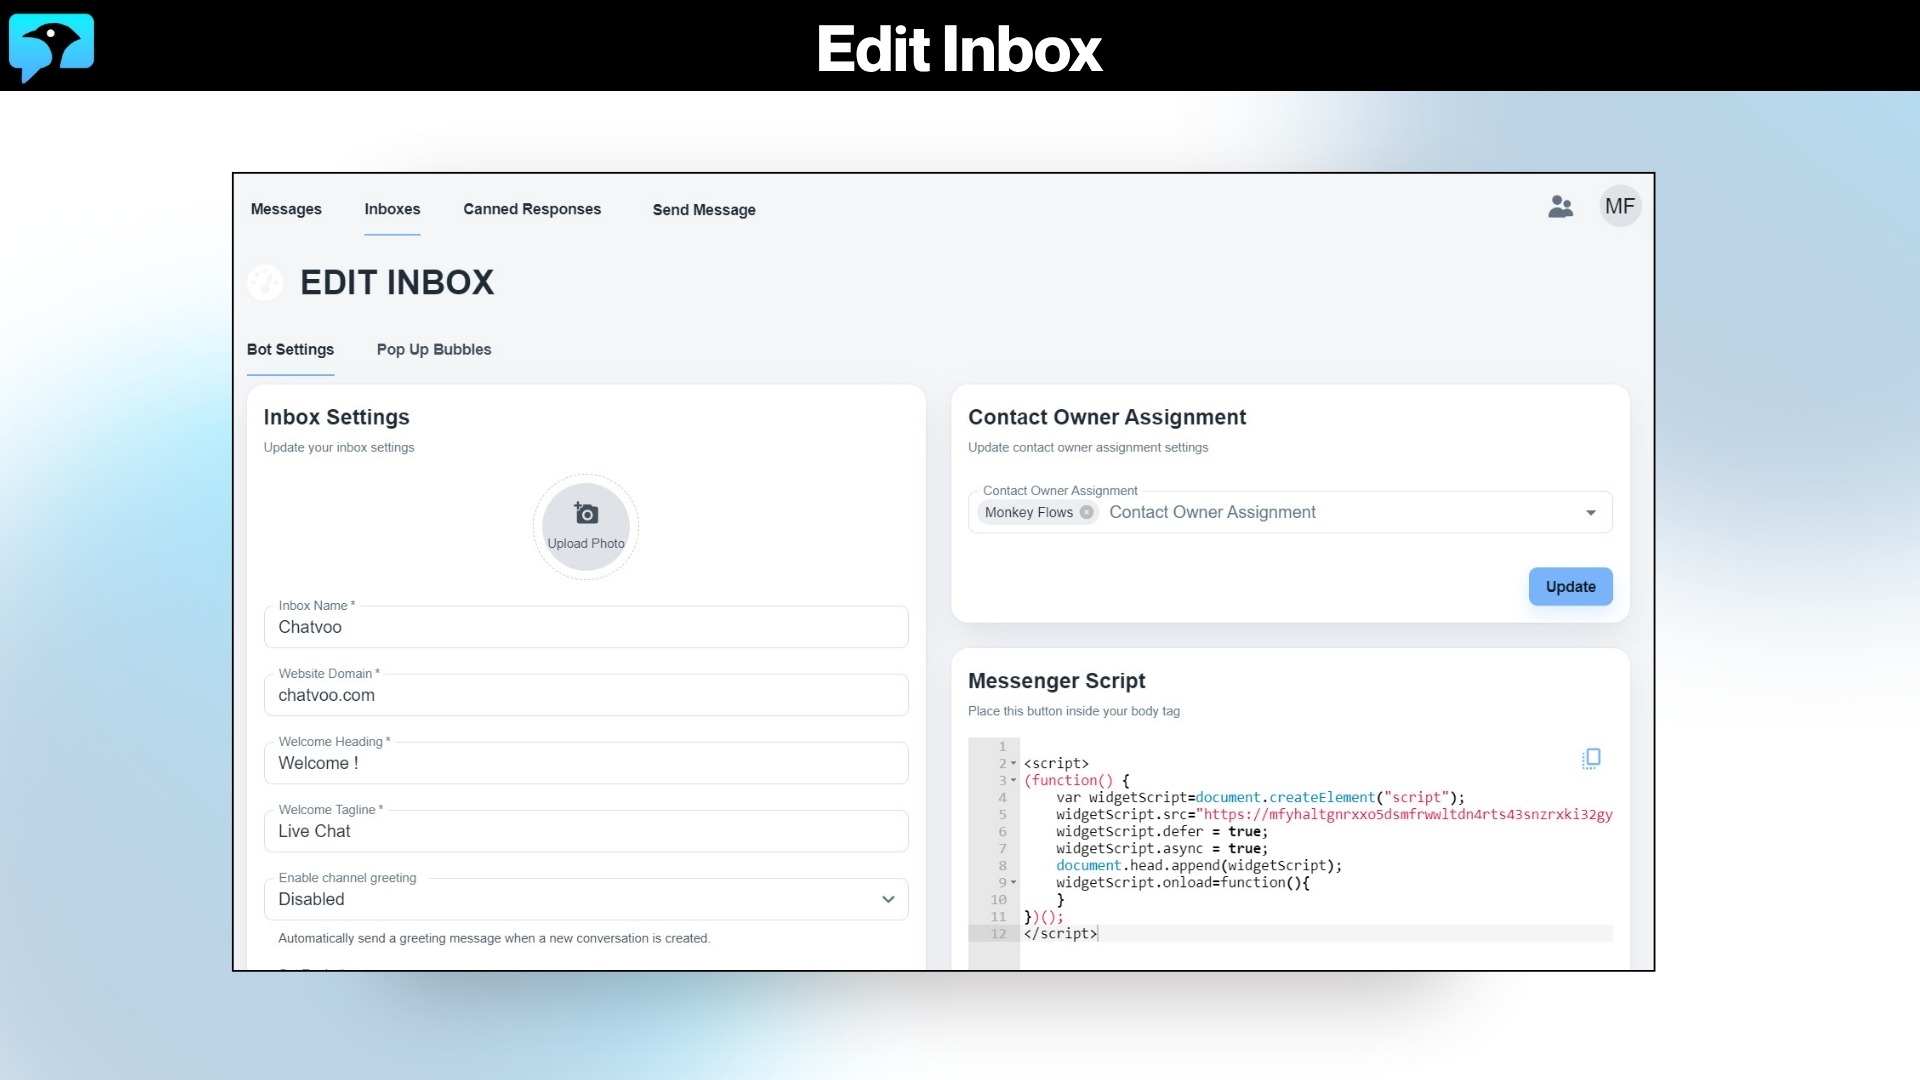Viewport: 1920px width, 1080px height.
Task: Switch to Pop Up Bubbles settings
Action: click(433, 350)
